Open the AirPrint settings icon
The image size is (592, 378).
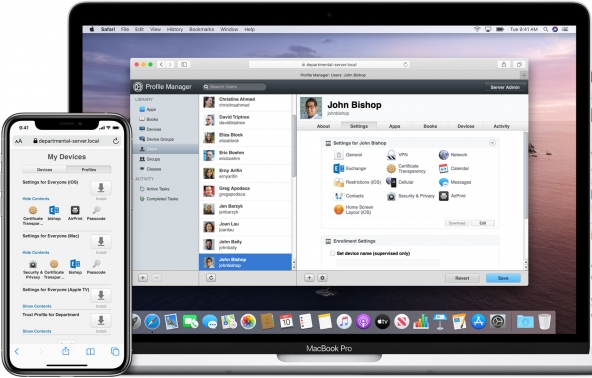444,196
